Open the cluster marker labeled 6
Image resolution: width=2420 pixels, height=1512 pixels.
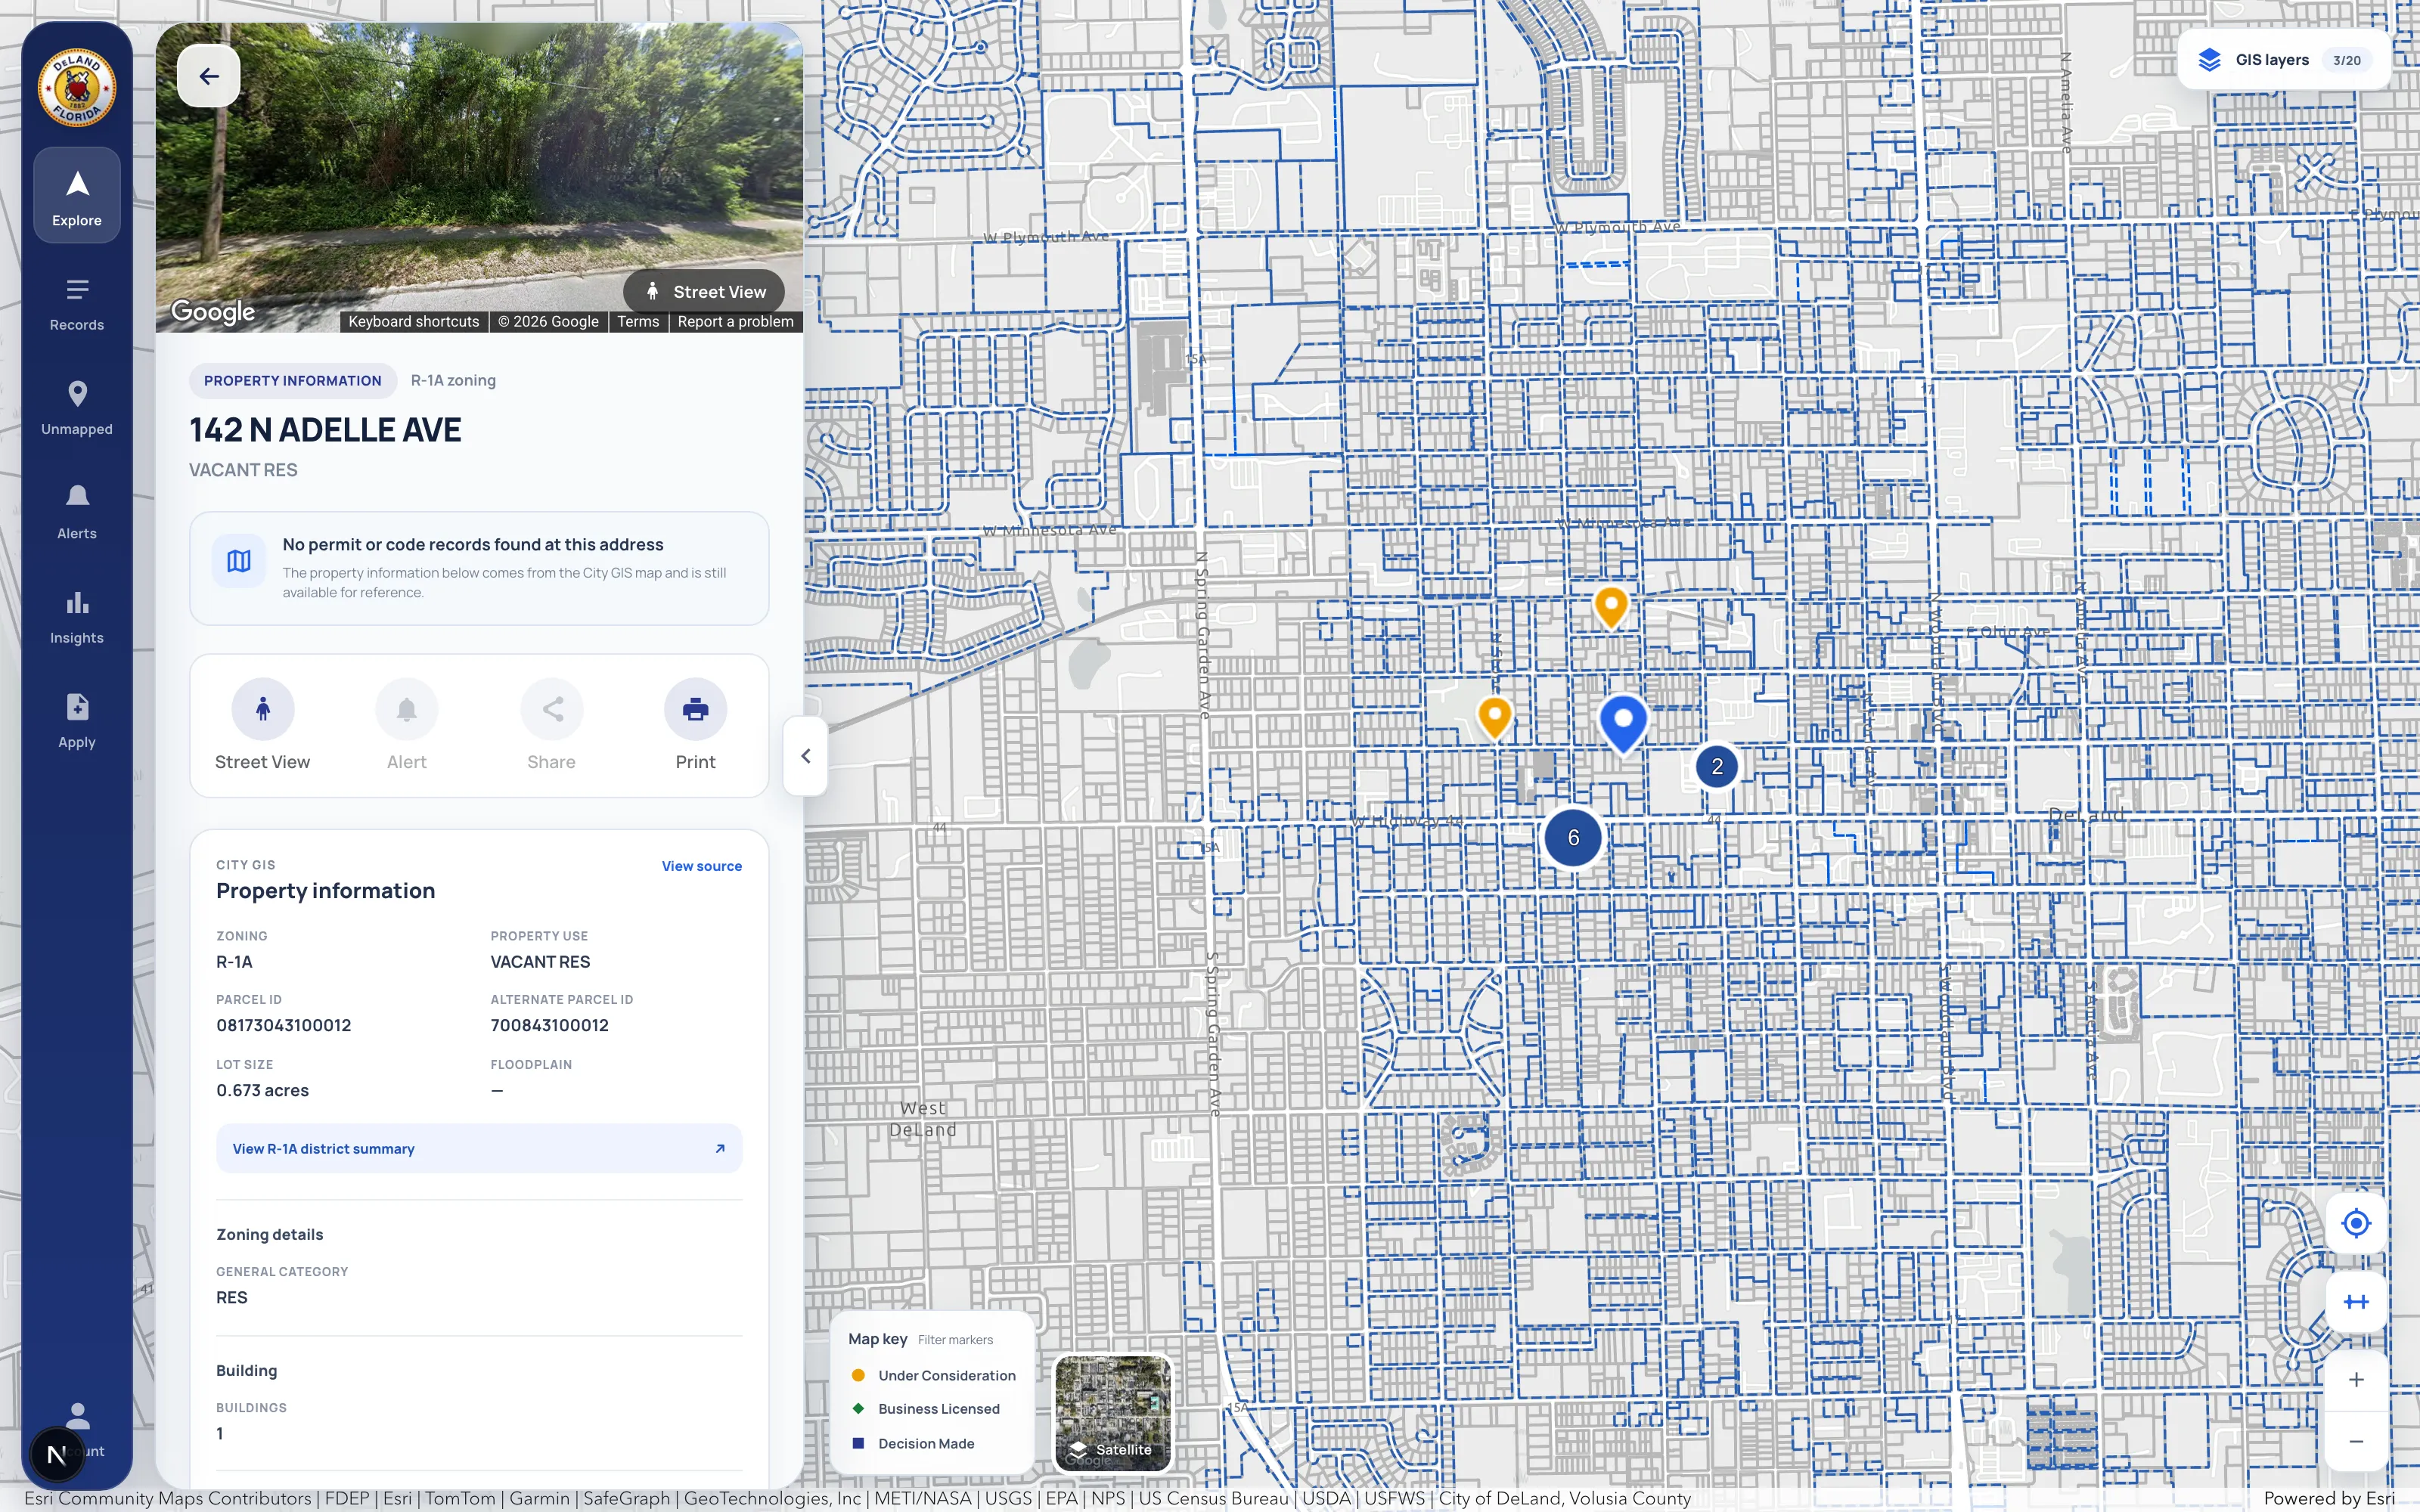[1573, 838]
